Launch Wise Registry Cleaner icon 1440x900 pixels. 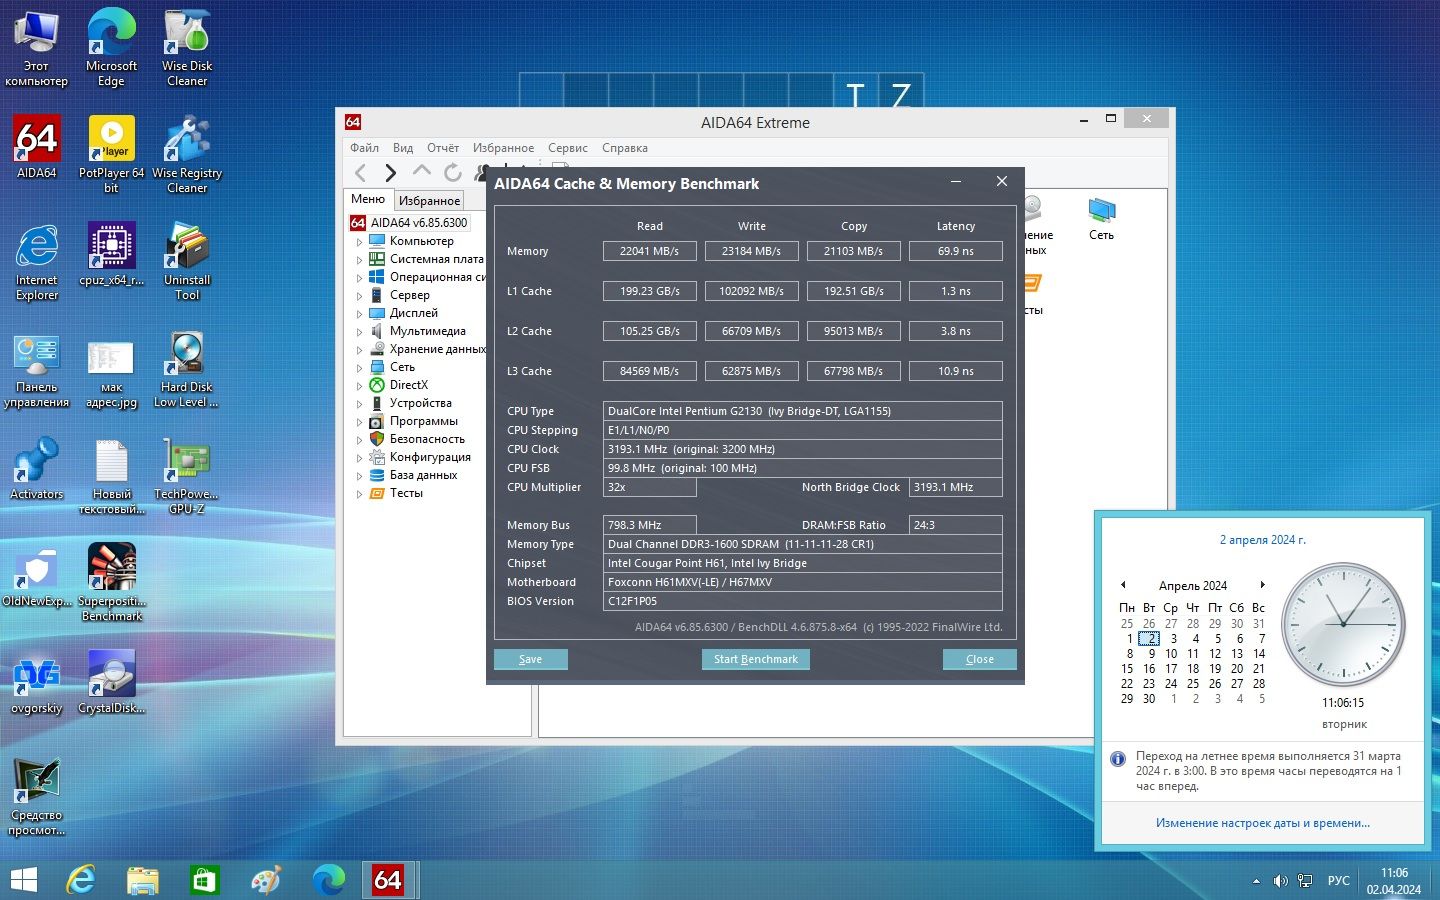187,154
